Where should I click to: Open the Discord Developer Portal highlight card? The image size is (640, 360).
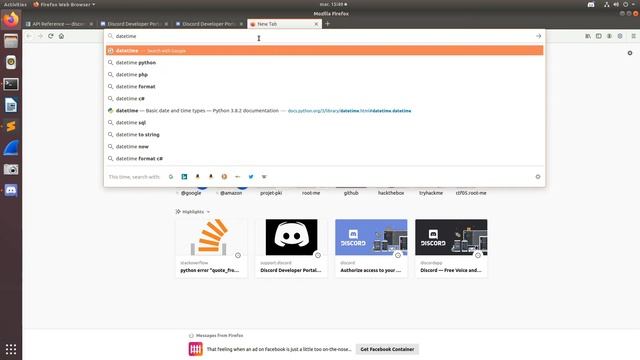[x=291, y=248]
